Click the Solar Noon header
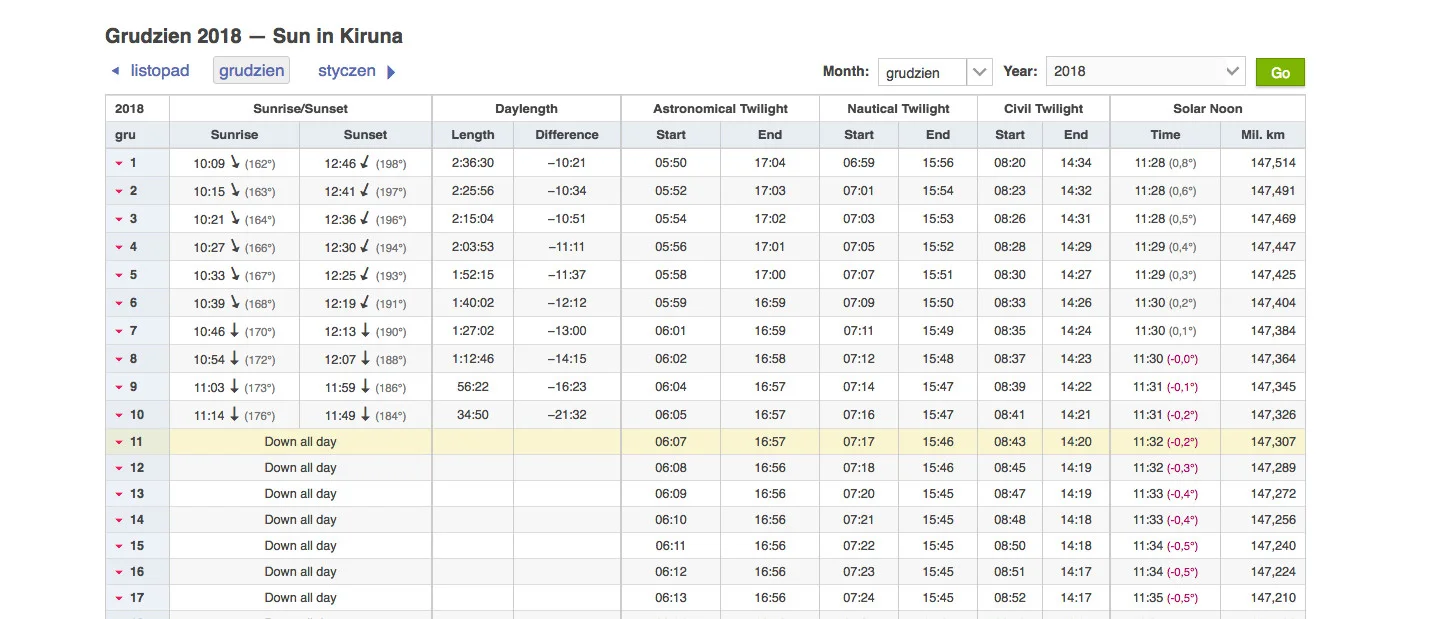This screenshot has height=619, width=1439. pos(1207,108)
